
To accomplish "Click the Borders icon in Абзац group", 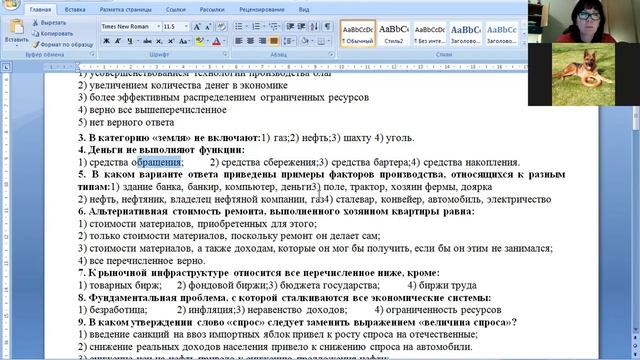I will pyautogui.click(x=321, y=41).
